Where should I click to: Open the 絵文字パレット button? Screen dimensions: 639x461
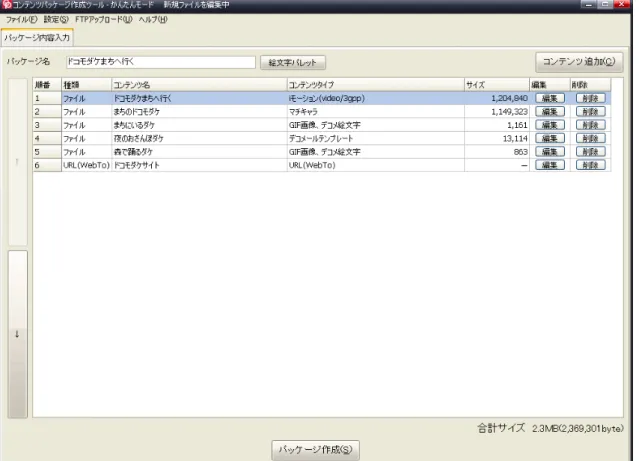click(x=293, y=62)
